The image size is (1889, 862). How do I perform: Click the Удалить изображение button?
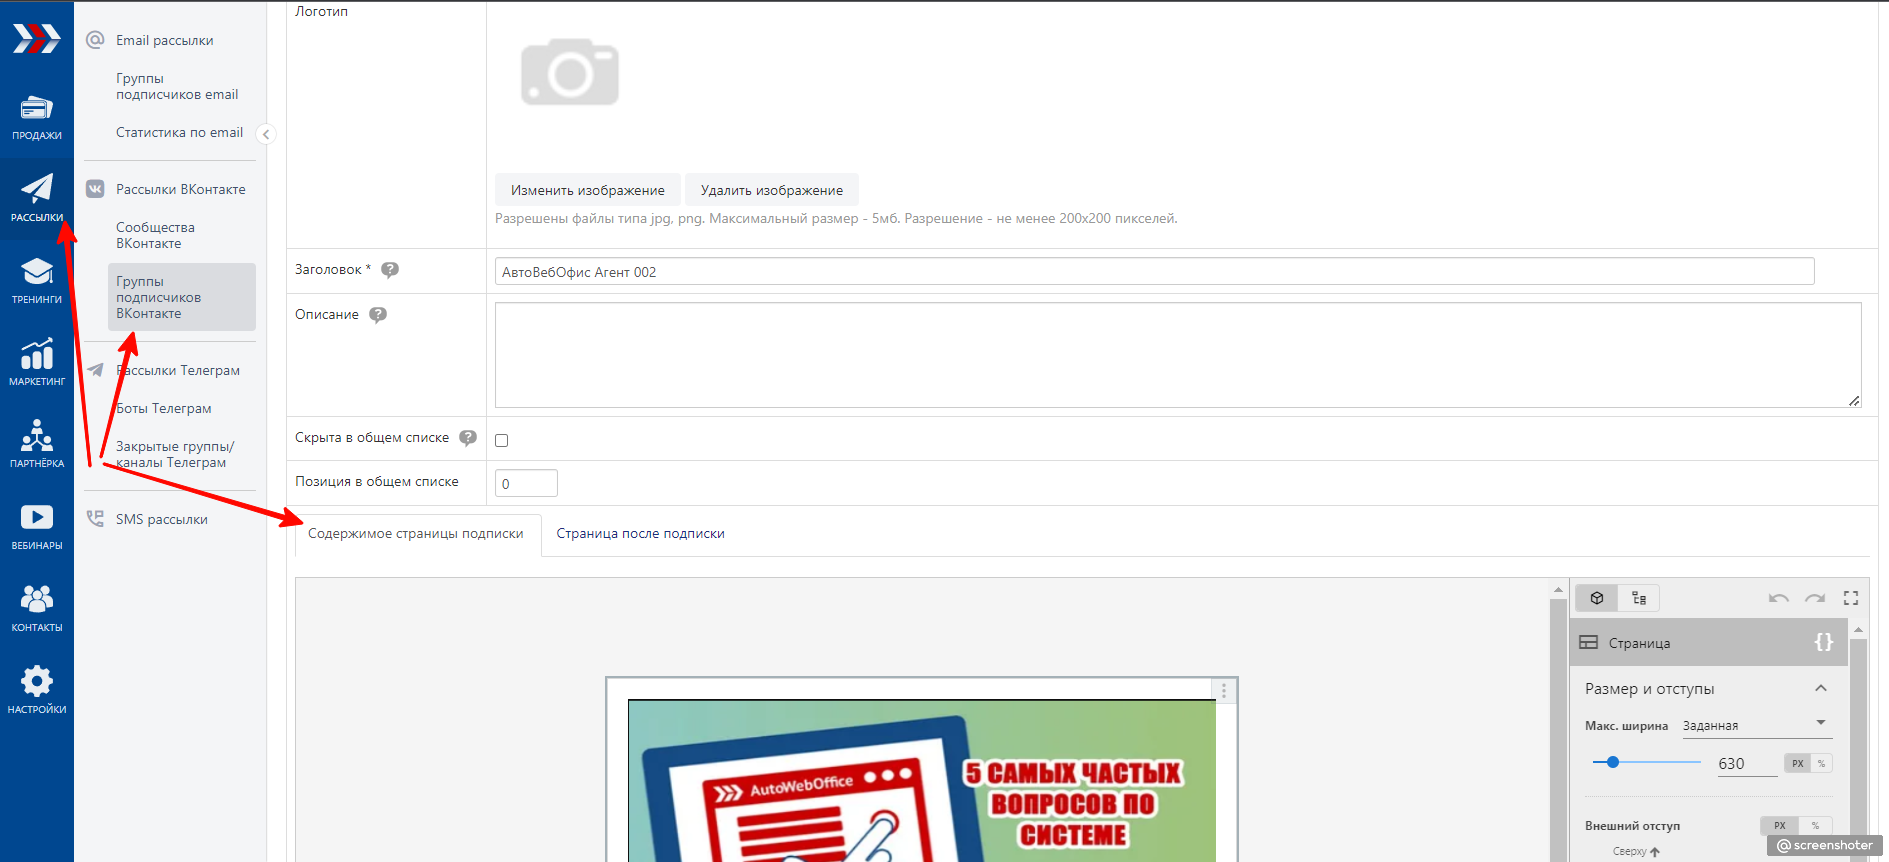771,190
